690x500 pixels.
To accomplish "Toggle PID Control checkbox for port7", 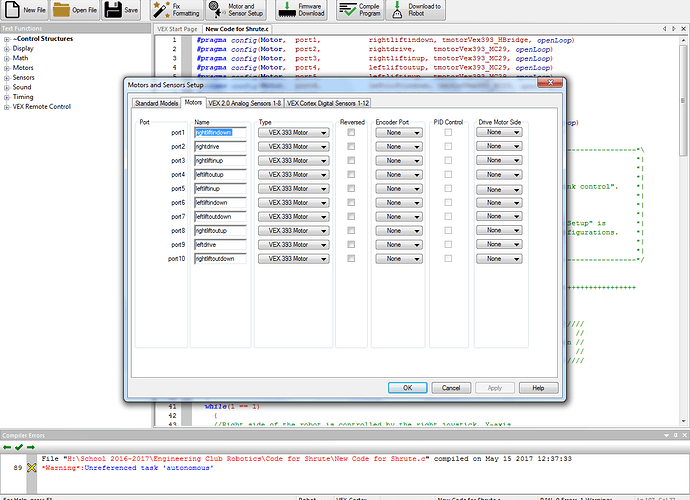I will [x=448, y=217].
